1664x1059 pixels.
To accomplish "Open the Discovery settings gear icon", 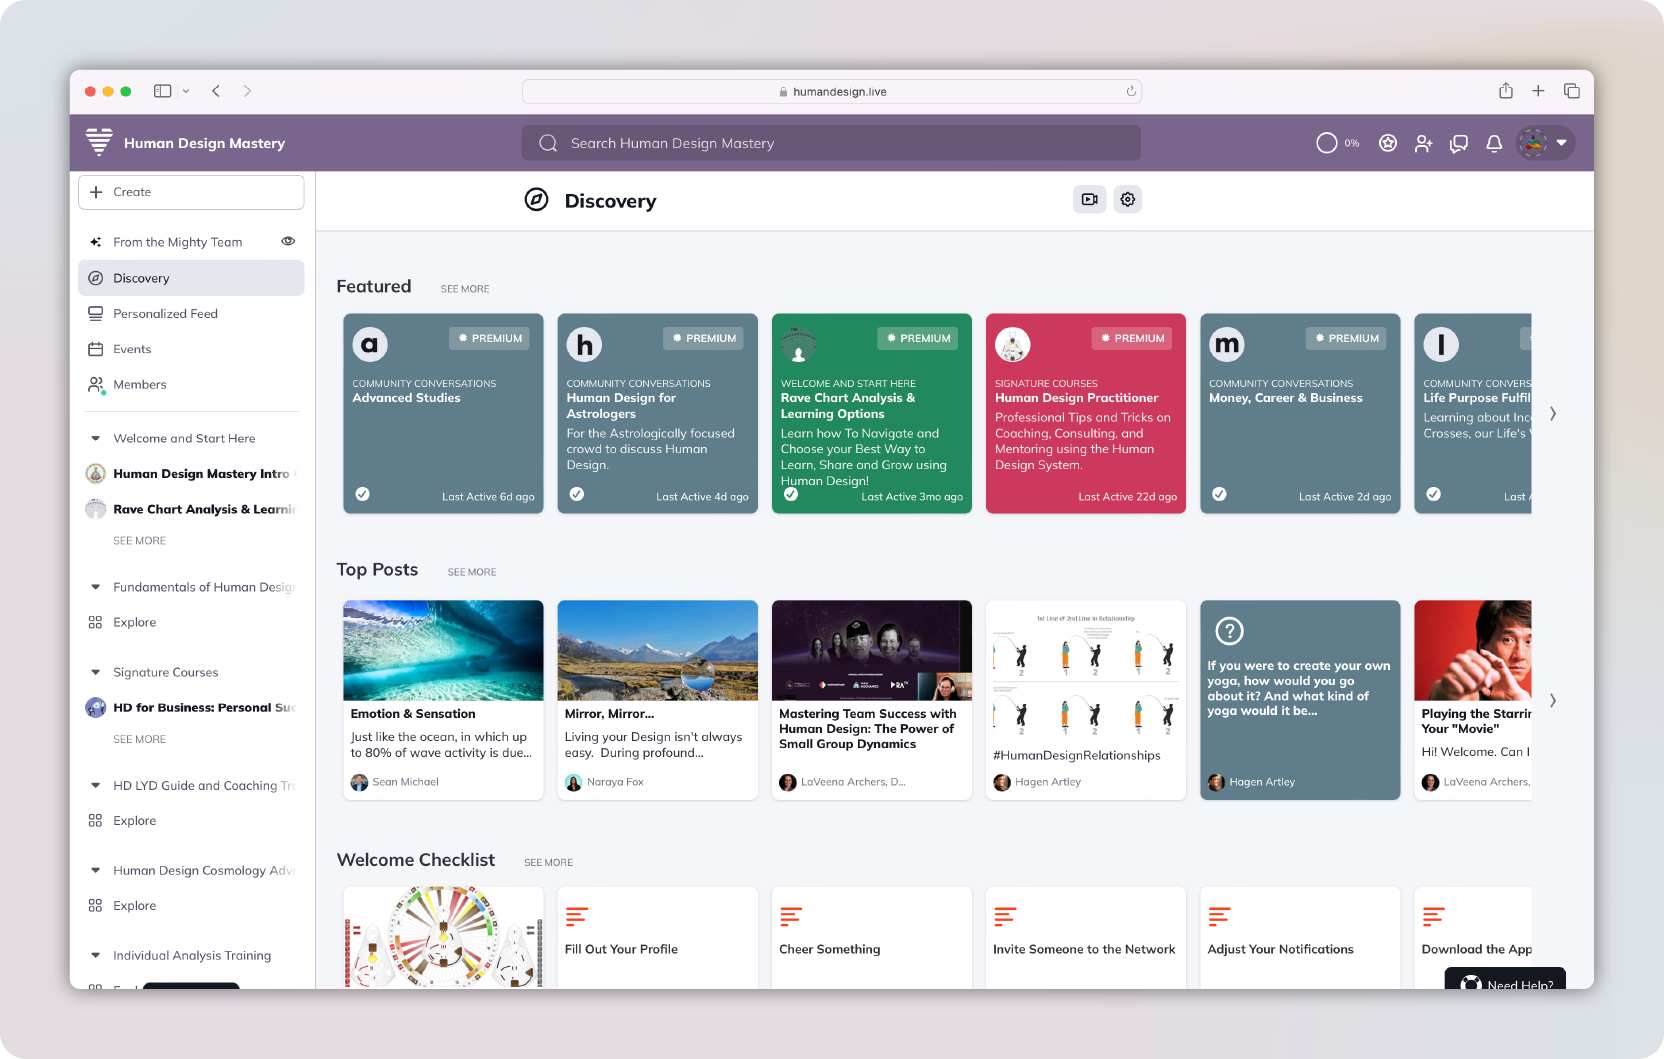I will [x=1128, y=199].
